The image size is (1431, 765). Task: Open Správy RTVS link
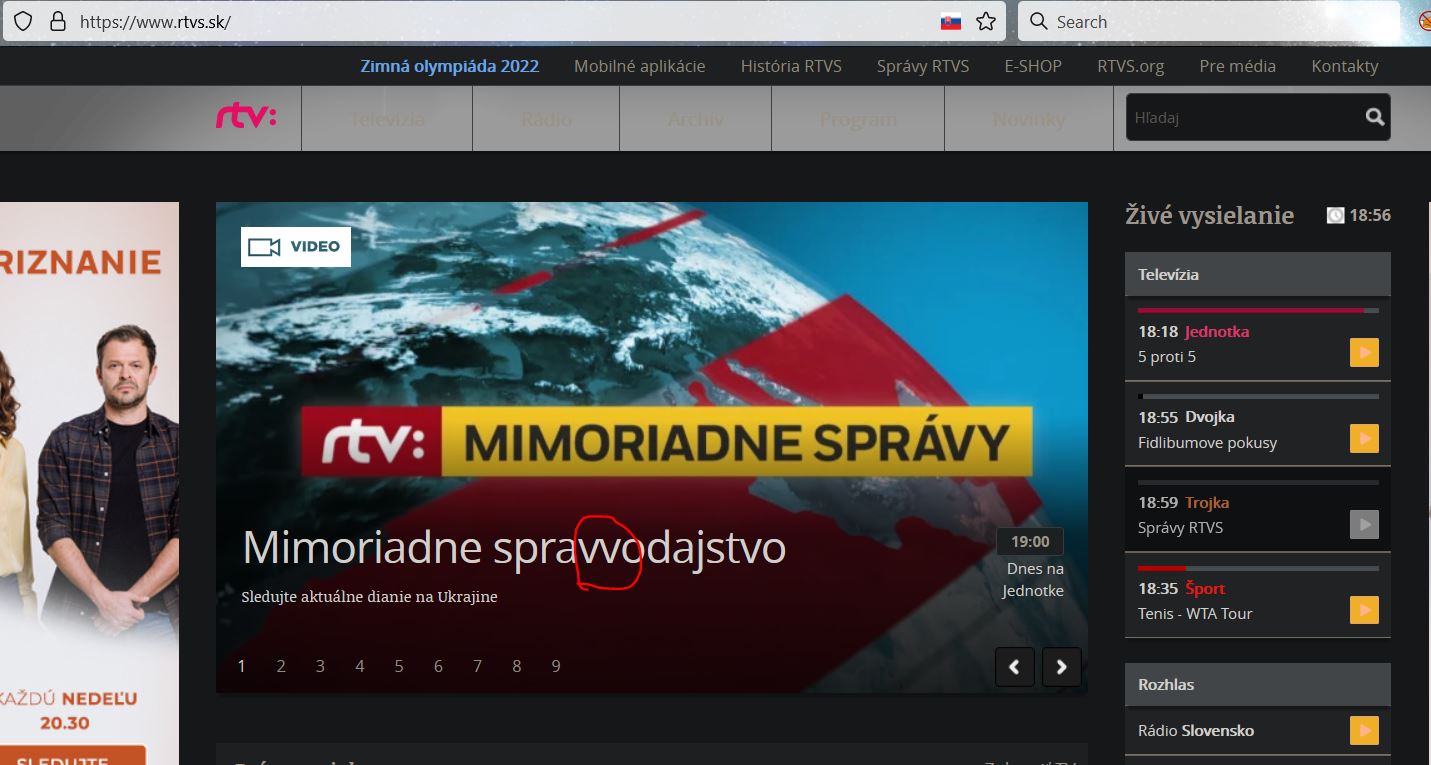pos(923,66)
